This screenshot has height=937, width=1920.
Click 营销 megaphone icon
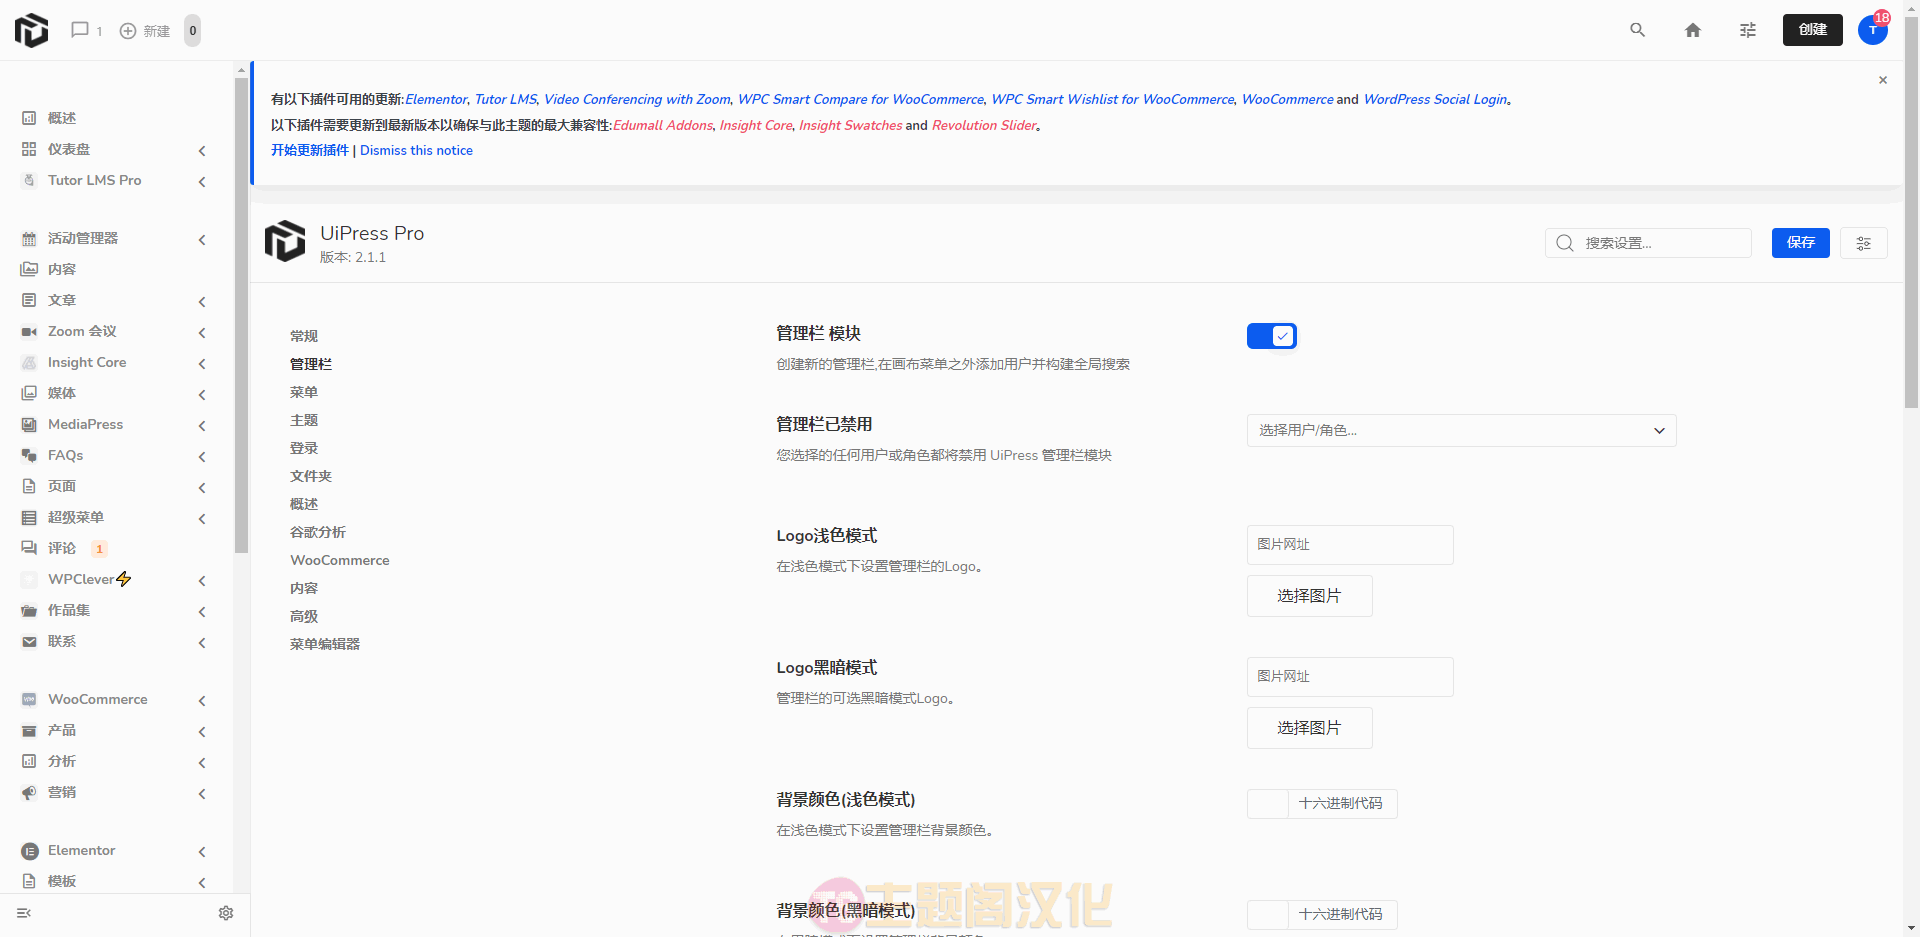[x=29, y=792]
